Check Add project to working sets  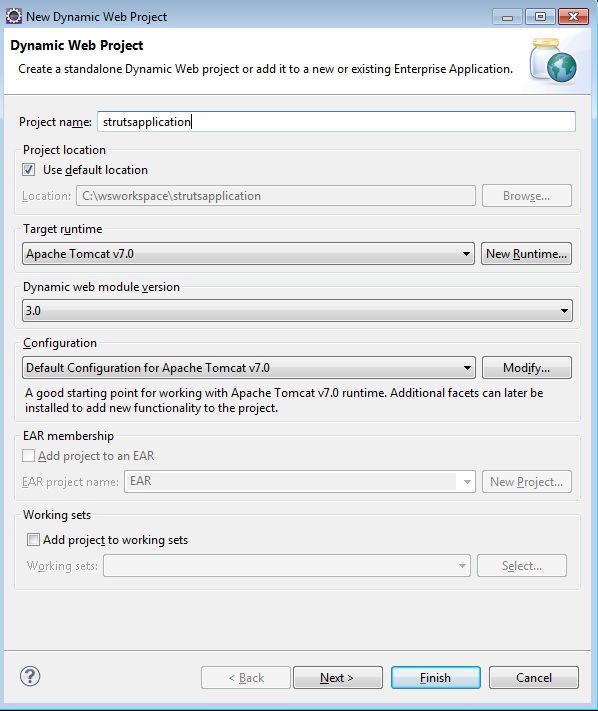point(33,540)
